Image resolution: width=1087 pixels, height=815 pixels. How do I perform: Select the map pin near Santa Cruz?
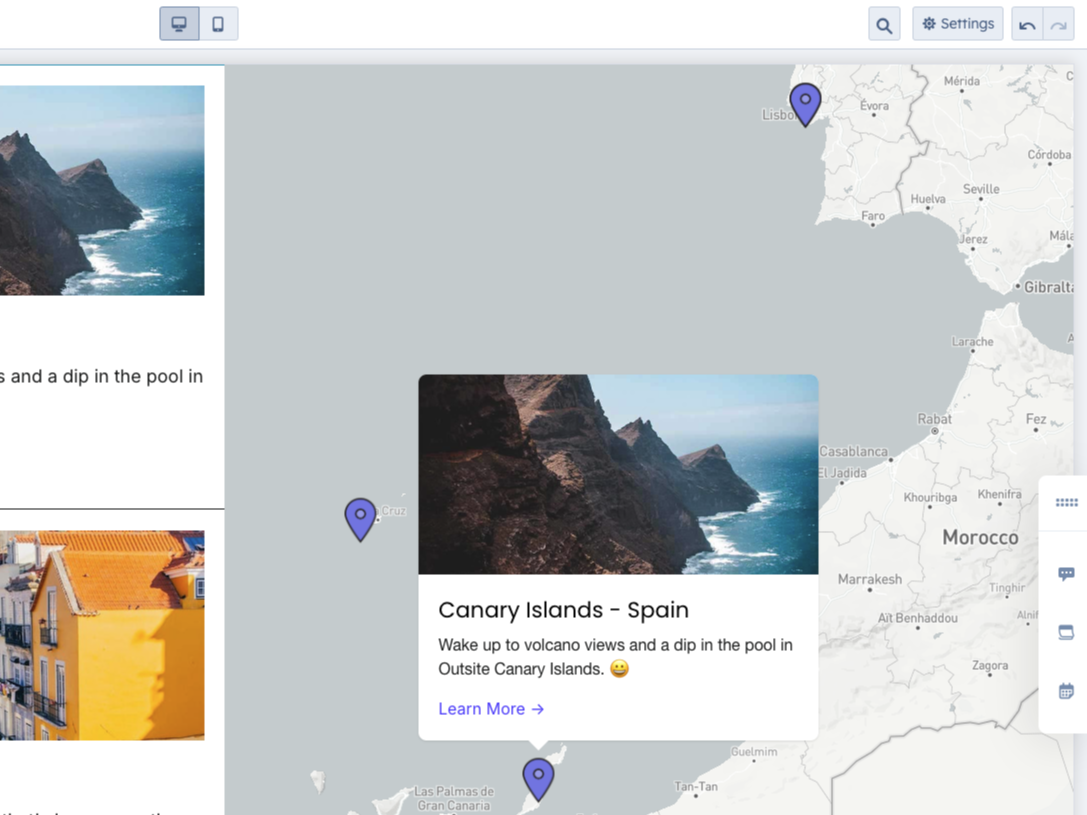(x=360, y=517)
